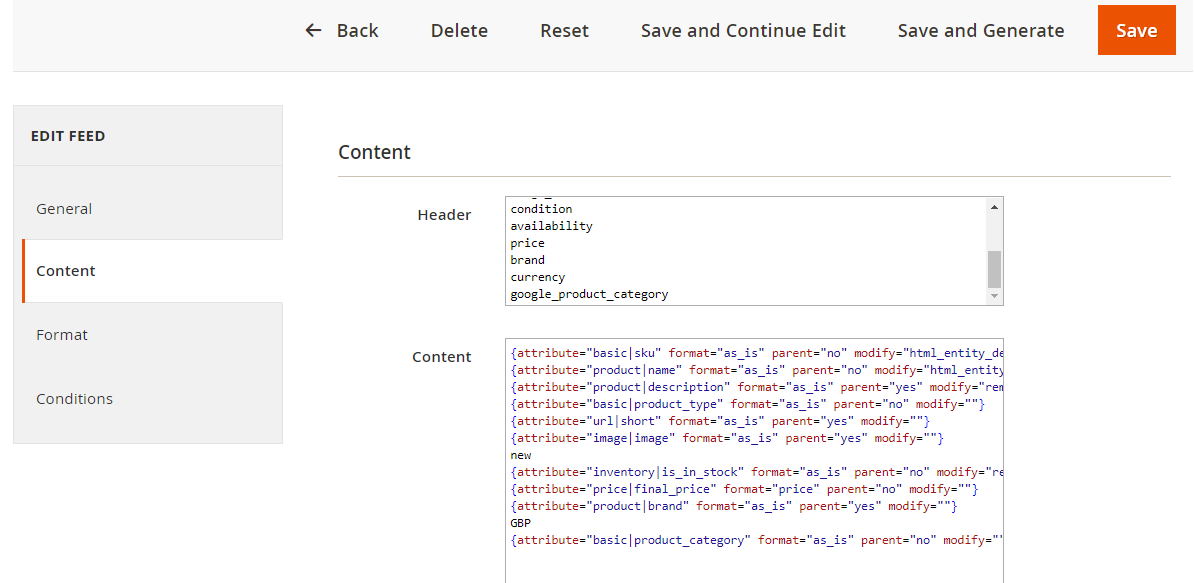Click the basic|sku attribute line
The height and width of the screenshot is (583, 1195).
(x=700, y=353)
